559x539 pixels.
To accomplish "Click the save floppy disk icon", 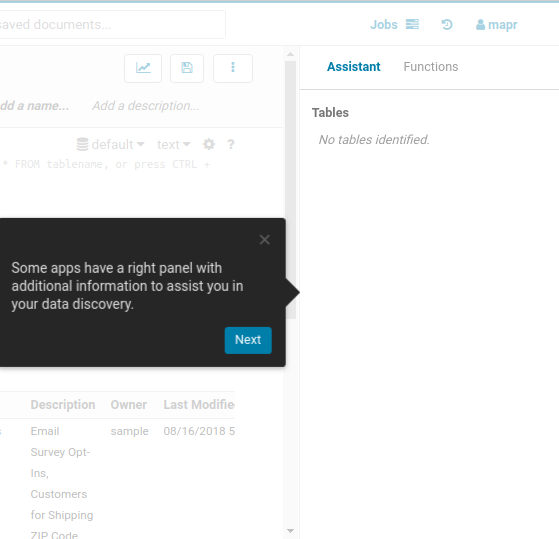I will tap(187, 68).
